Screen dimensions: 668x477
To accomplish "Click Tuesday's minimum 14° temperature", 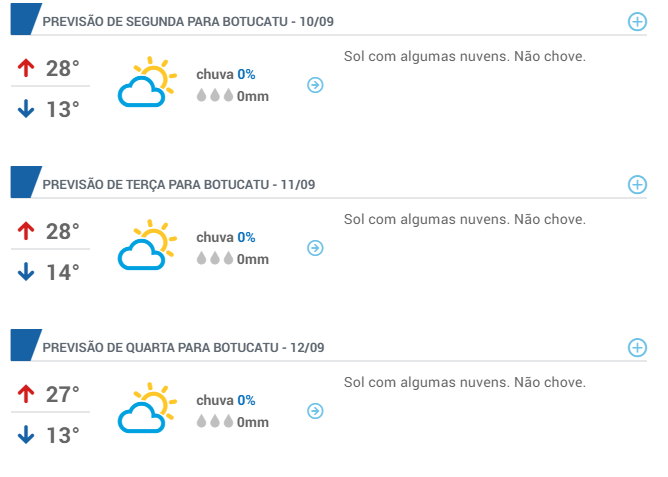I will click(63, 272).
